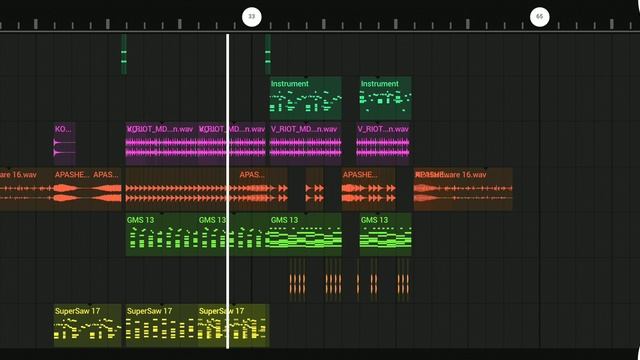Select the short pink KO... audio clip
The image size is (640, 360).
pyautogui.click(x=64, y=143)
